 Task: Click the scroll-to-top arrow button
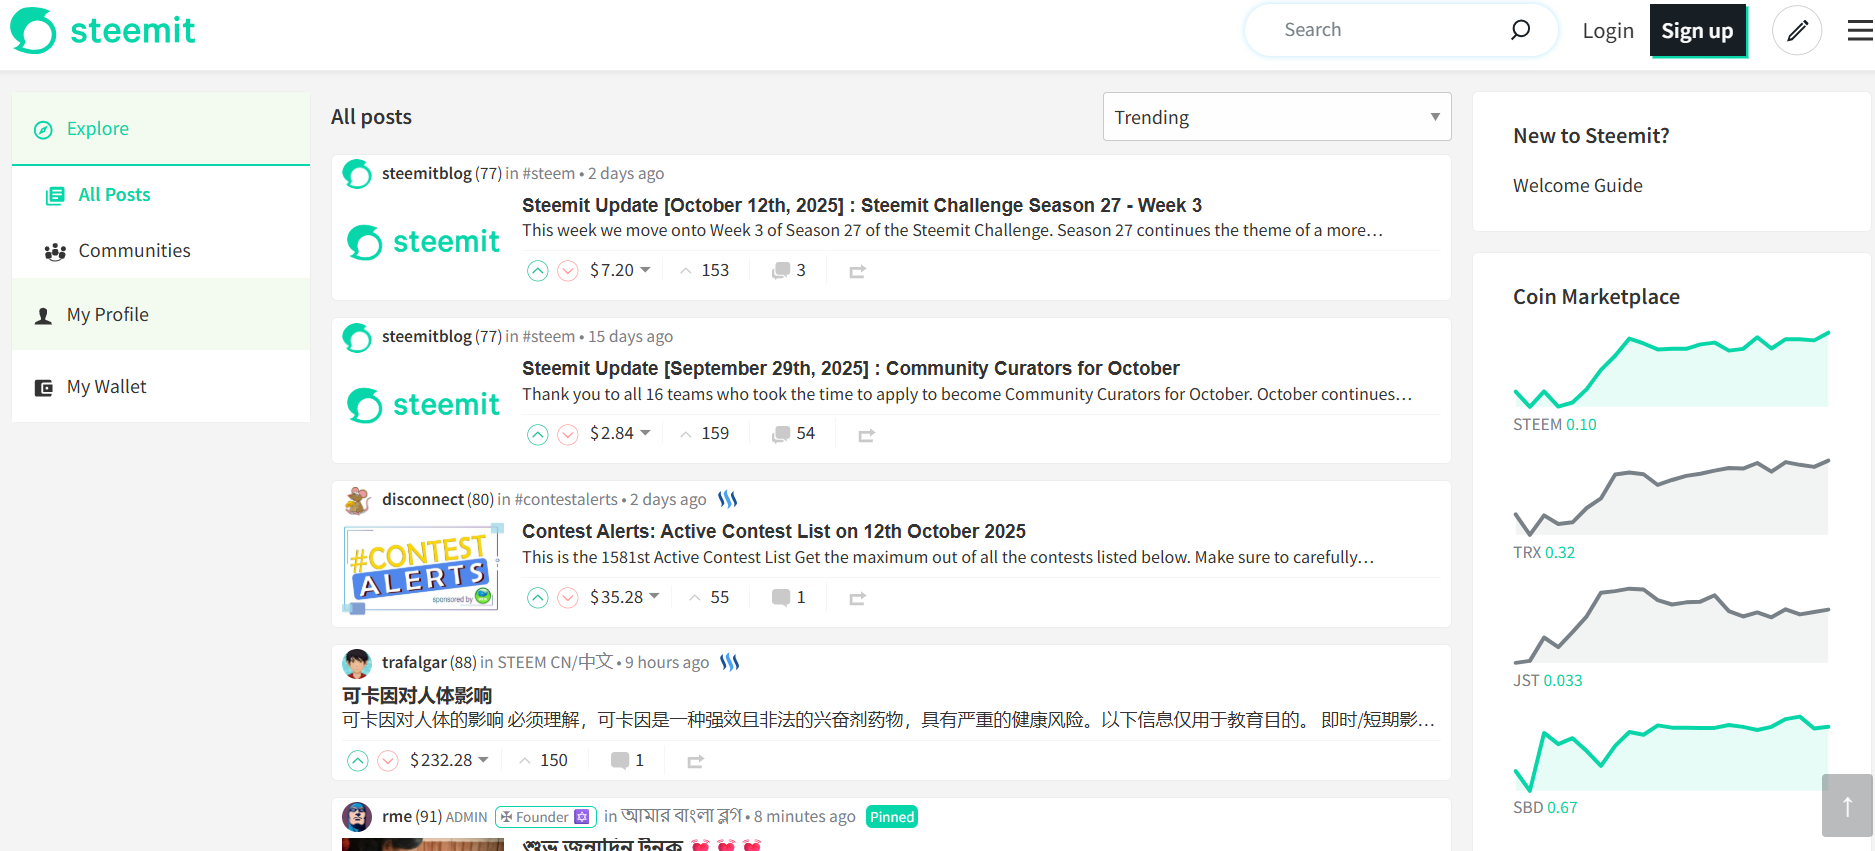1847,805
